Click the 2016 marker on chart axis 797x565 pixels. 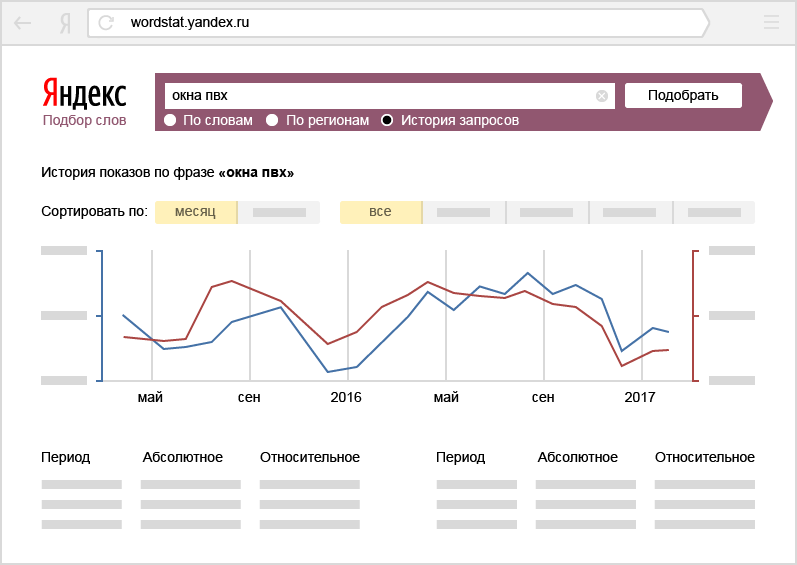346,397
